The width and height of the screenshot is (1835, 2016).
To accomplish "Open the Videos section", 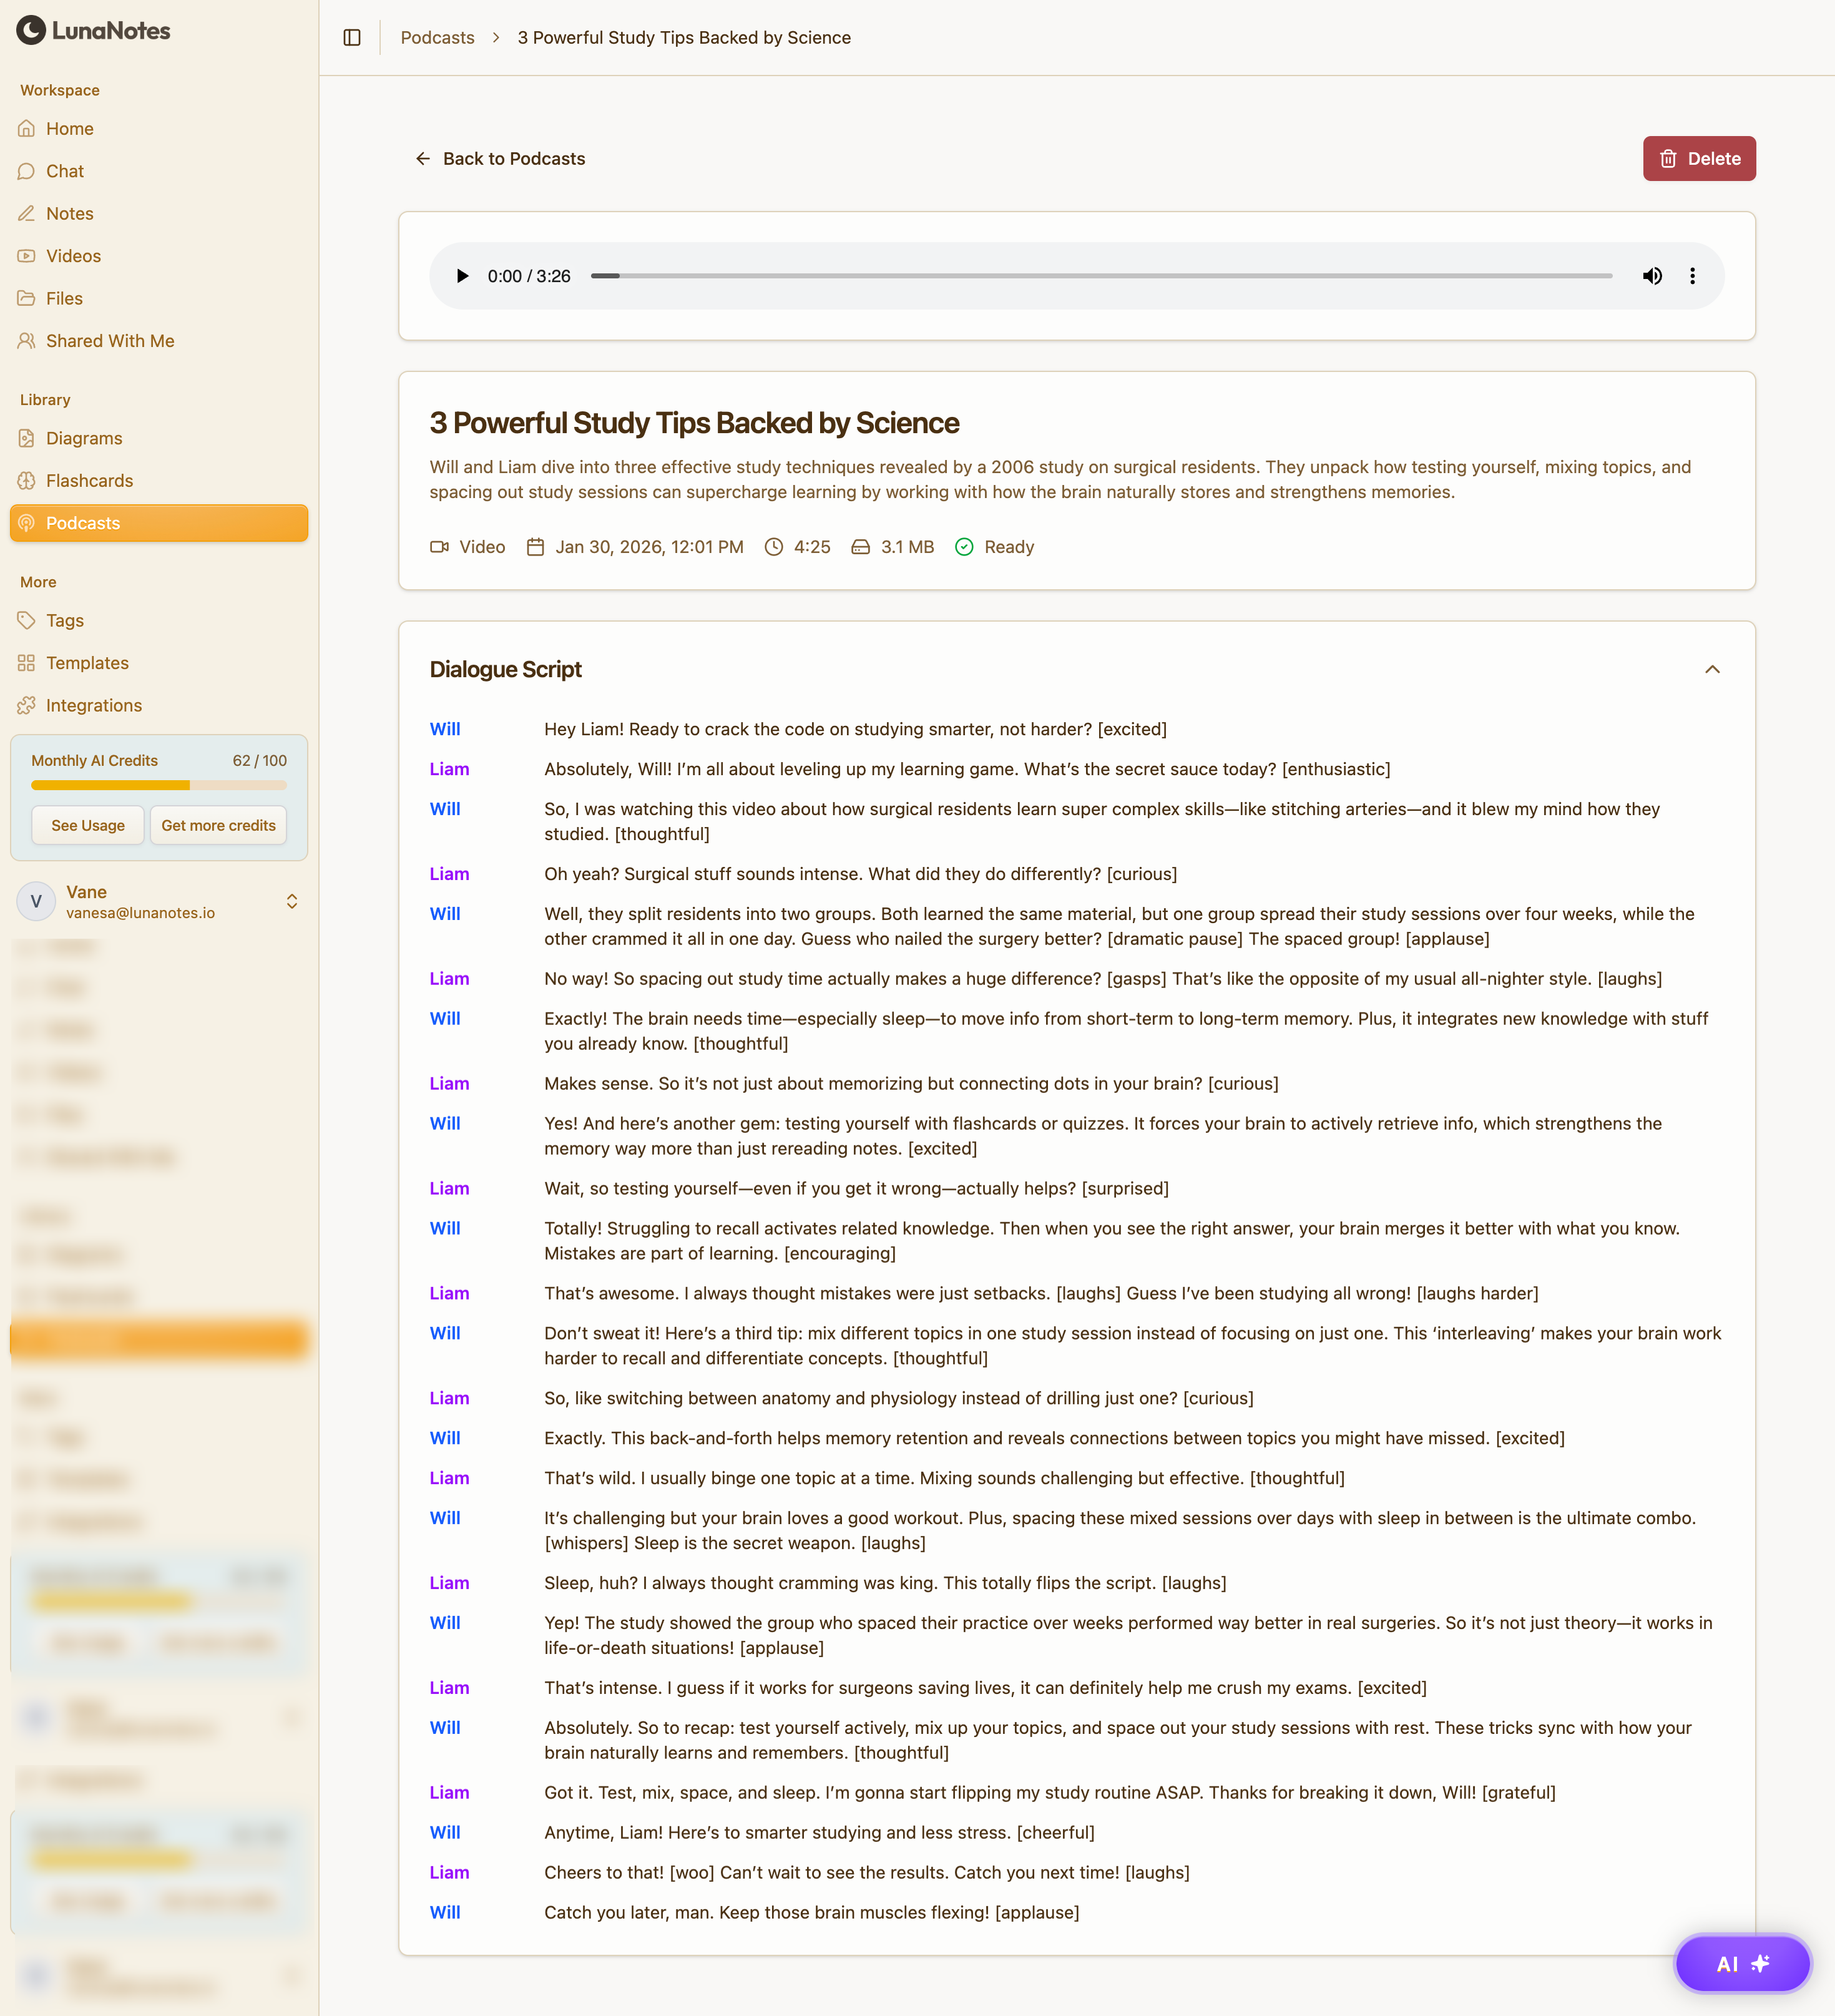I will (x=73, y=256).
